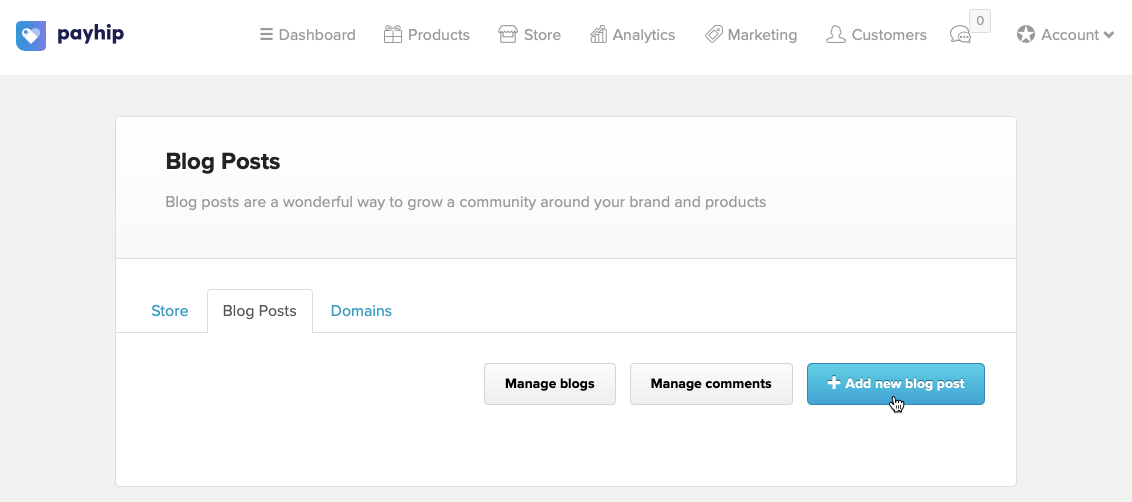Switch to the Domains tab
Viewport: 1132px width, 502px height.
tap(361, 311)
